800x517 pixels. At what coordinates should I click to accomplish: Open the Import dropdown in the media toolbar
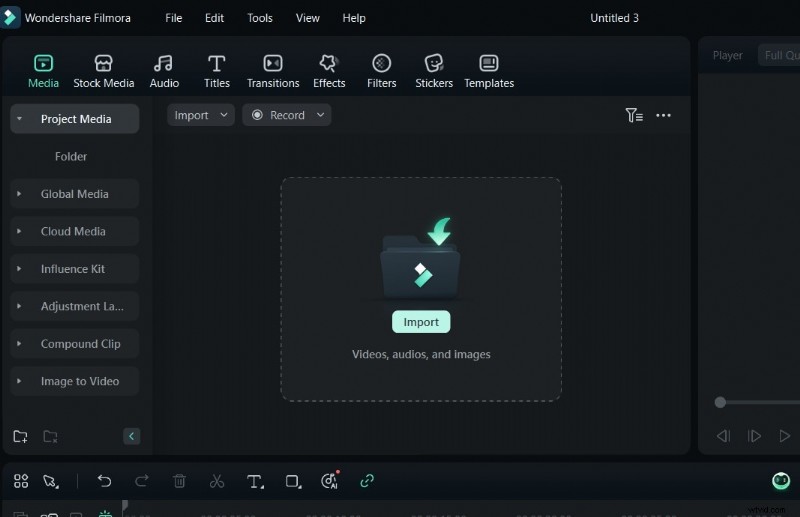201,115
